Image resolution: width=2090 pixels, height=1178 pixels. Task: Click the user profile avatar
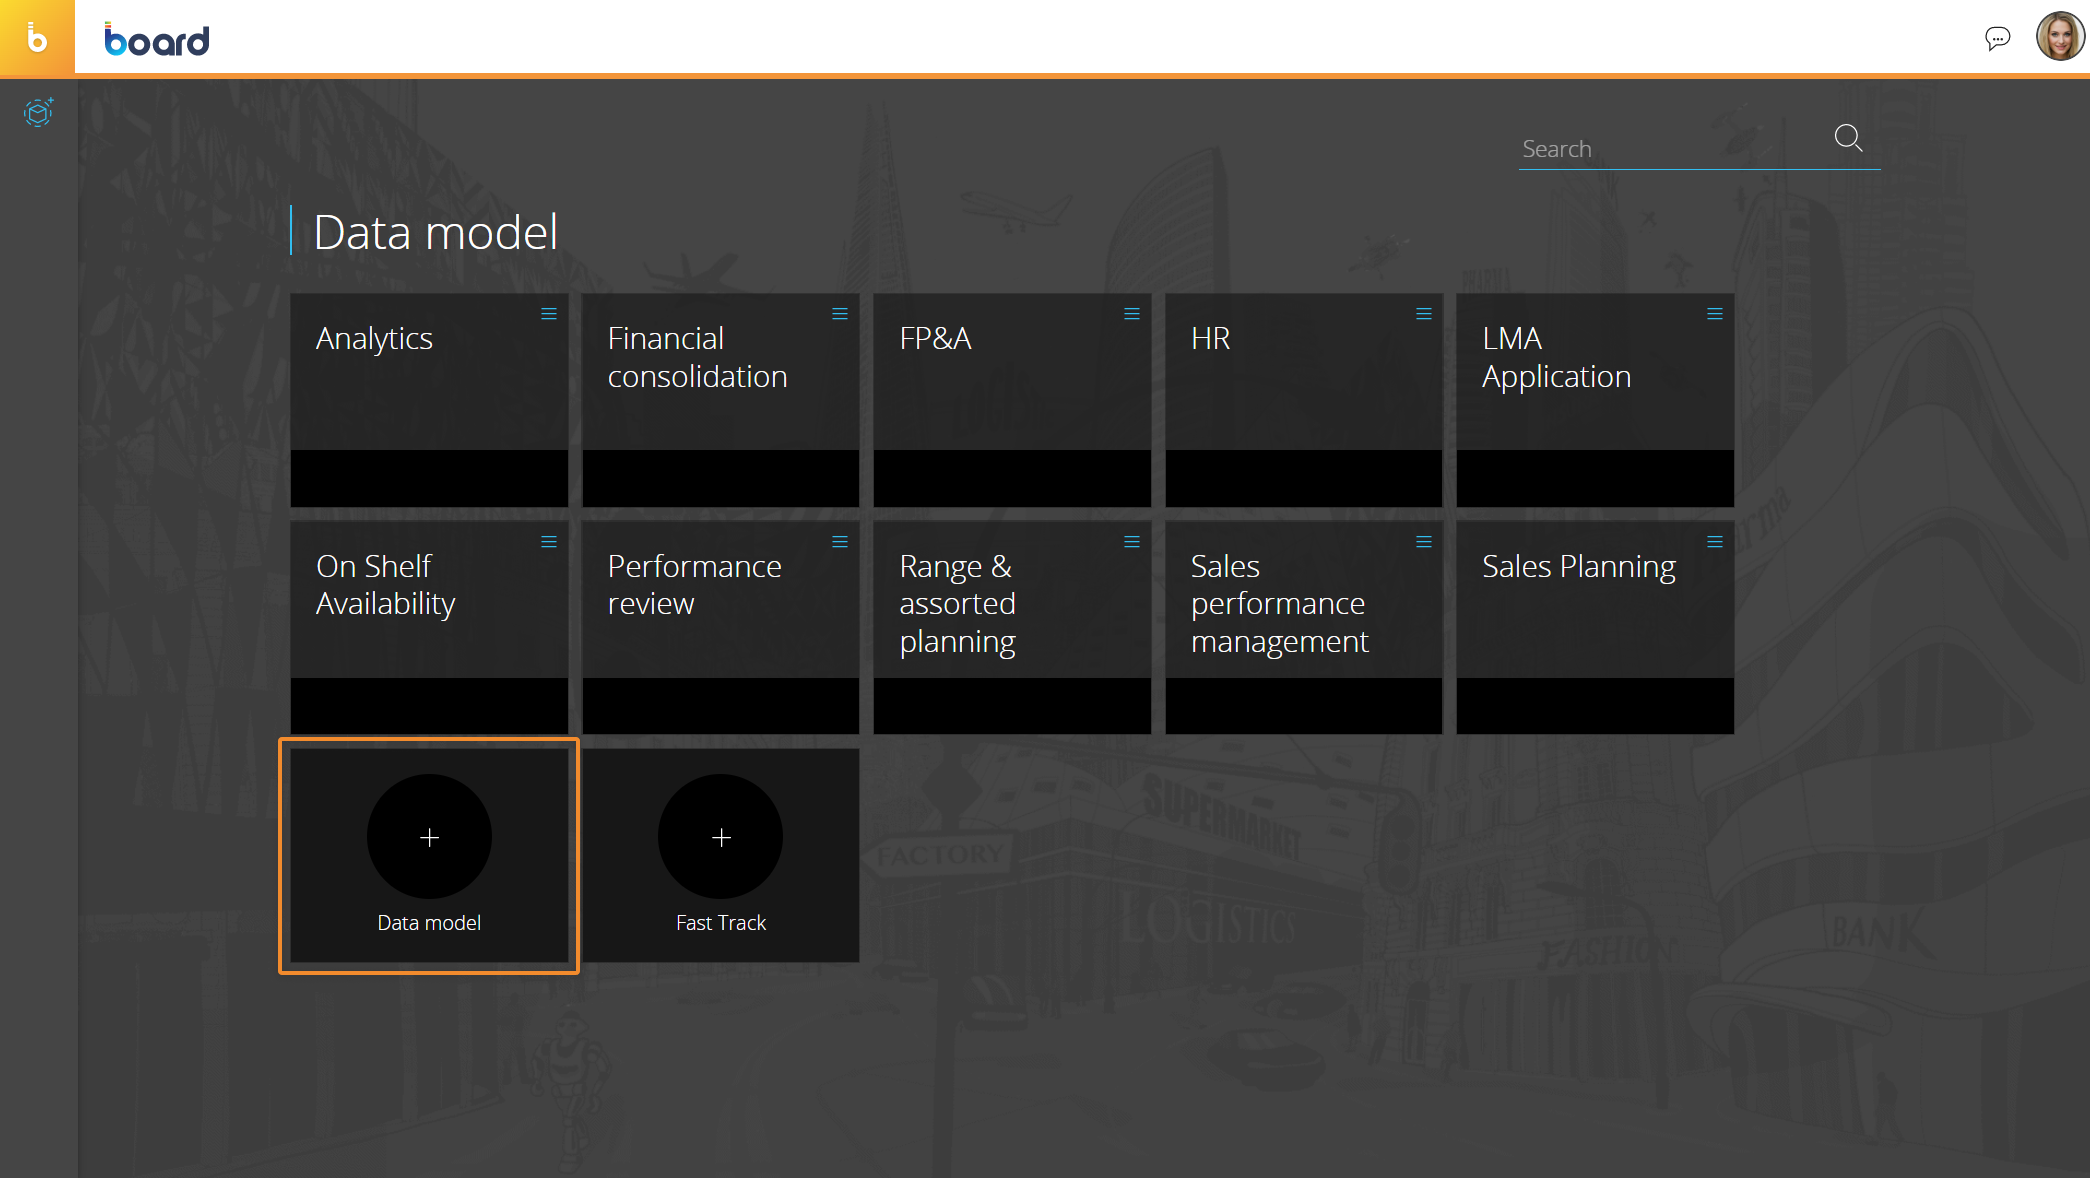coord(2059,37)
